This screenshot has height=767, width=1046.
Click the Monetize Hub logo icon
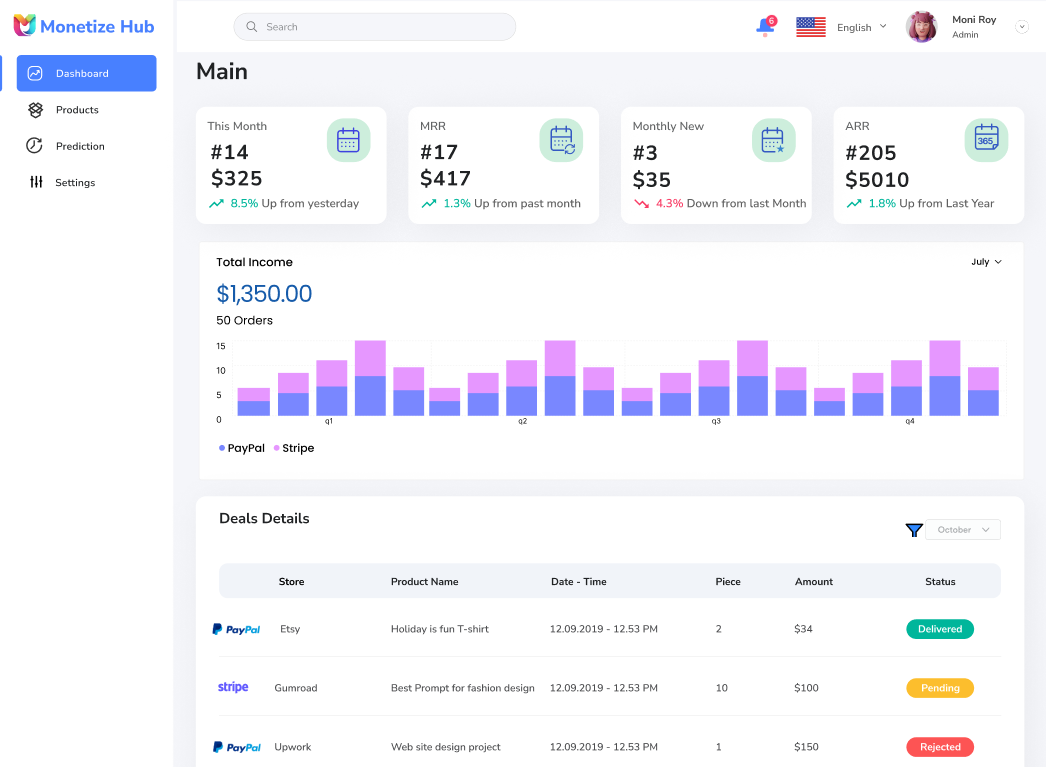25,25
